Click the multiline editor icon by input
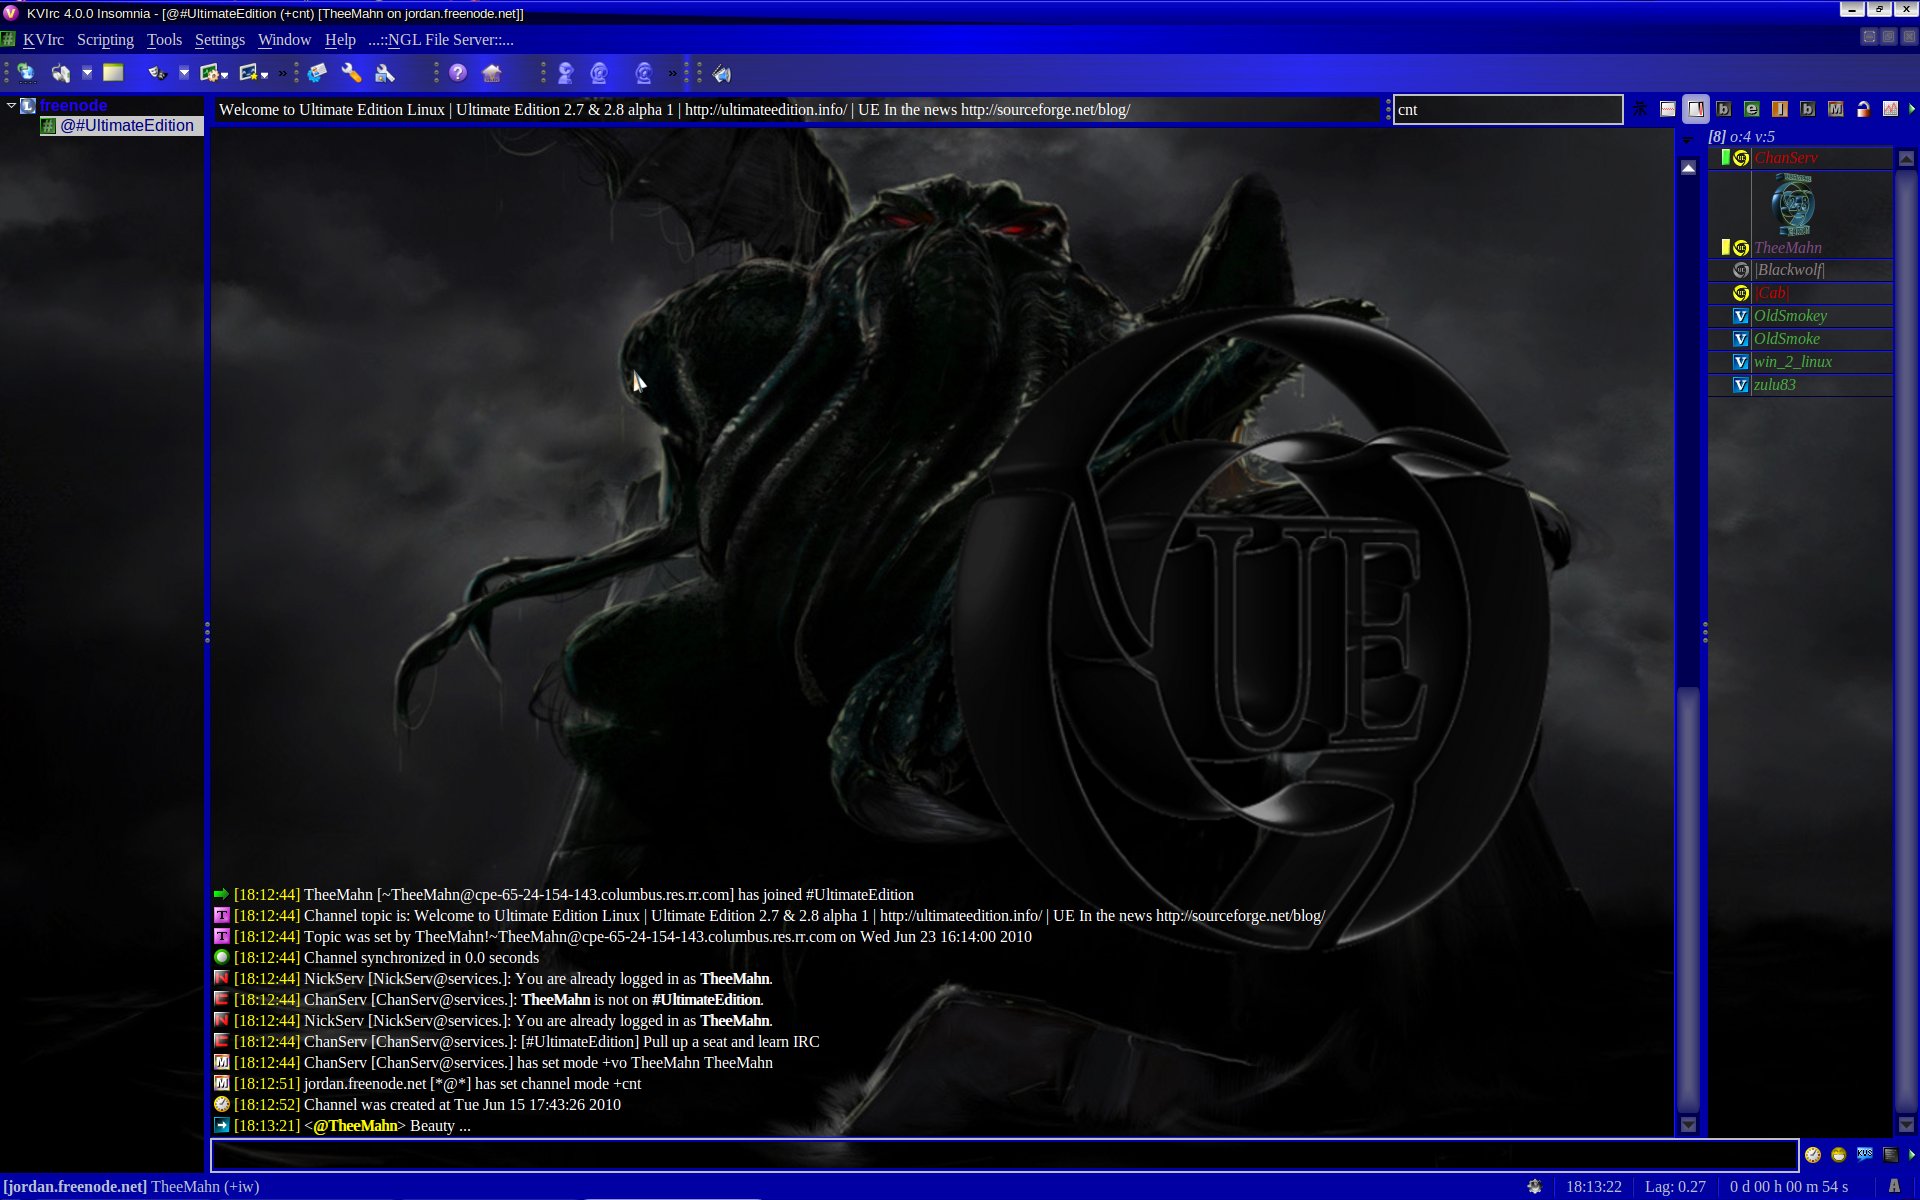The image size is (1920, 1200). click(1890, 1155)
